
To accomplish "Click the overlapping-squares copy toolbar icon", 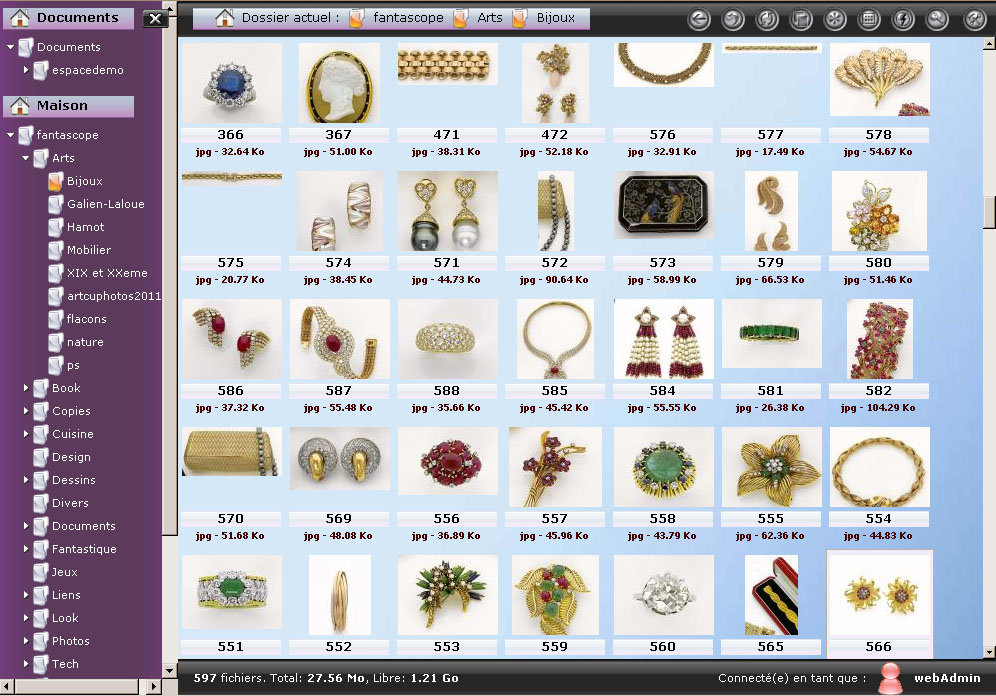I will pyautogui.click(x=801, y=20).
